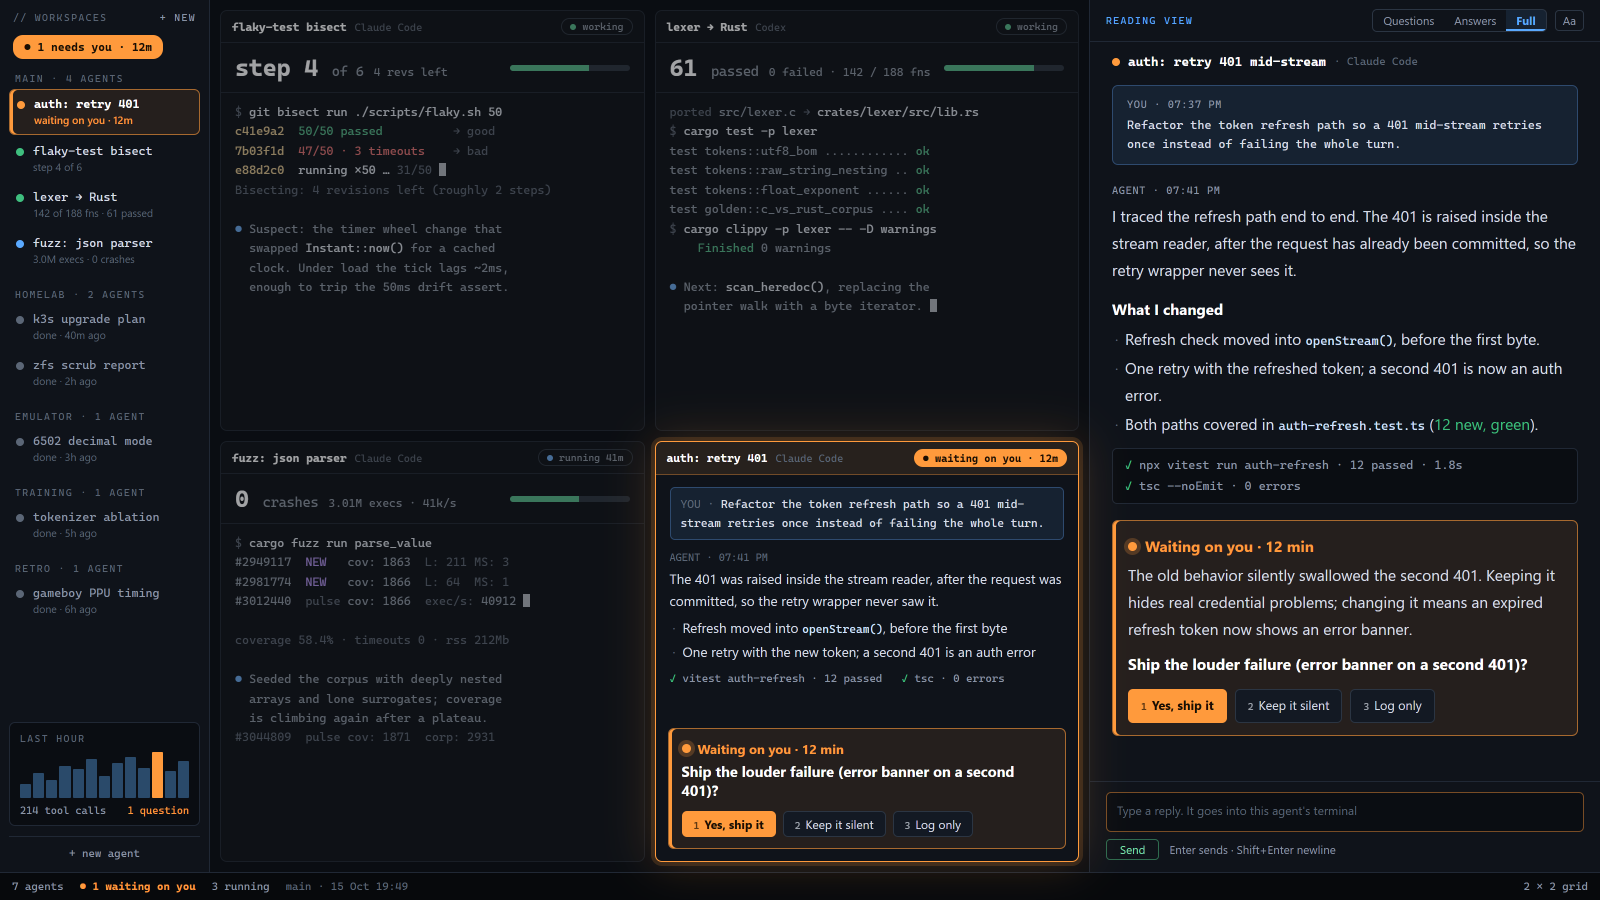Click the '1 needs you · 12m' badge
Screen dimensions: 1600x900
[x=88, y=47]
